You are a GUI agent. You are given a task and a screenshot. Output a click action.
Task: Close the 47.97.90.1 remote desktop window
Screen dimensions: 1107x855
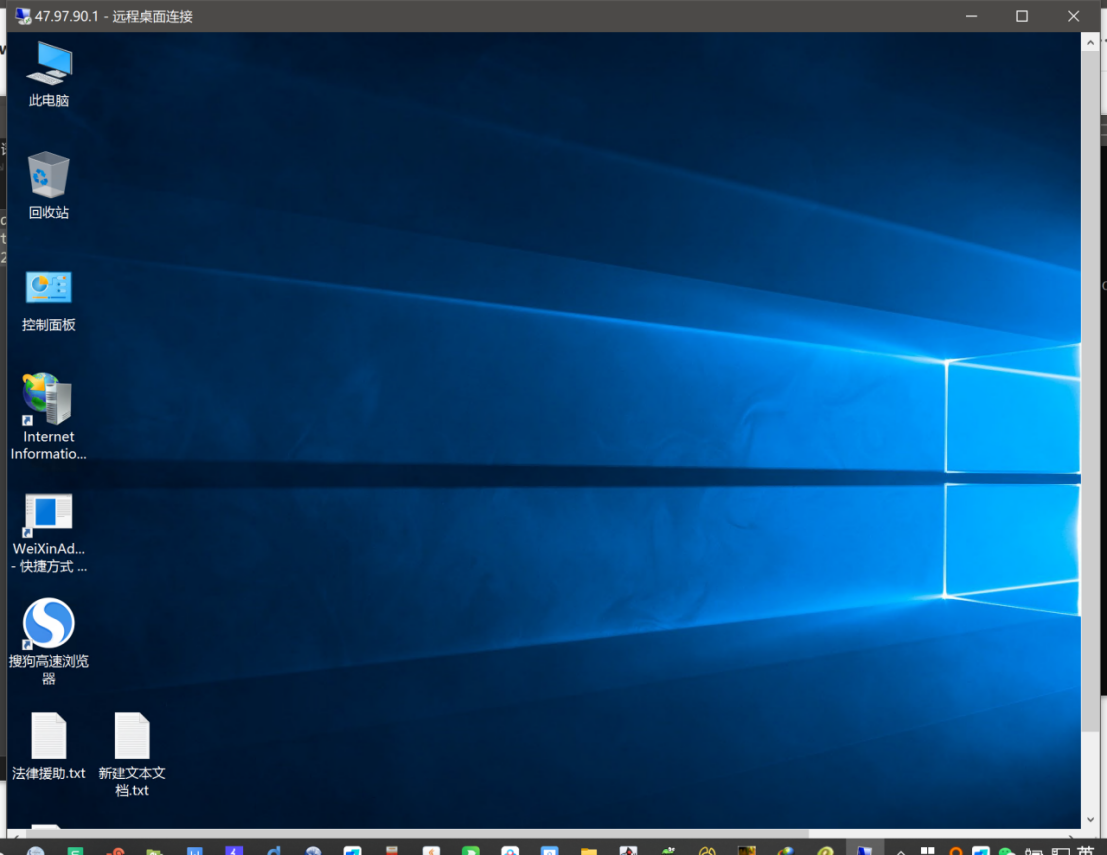coord(1074,16)
